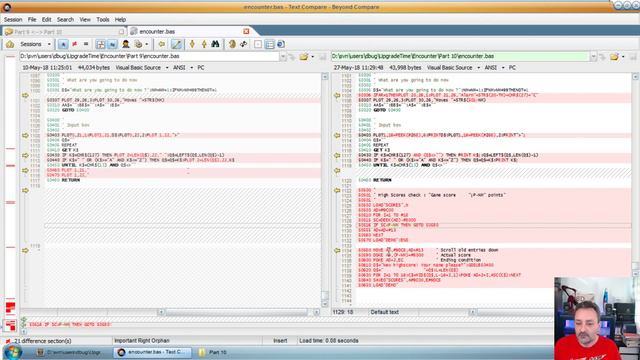Click the right file path field
The width and height of the screenshot is (640, 360).
tap(460, 56)
